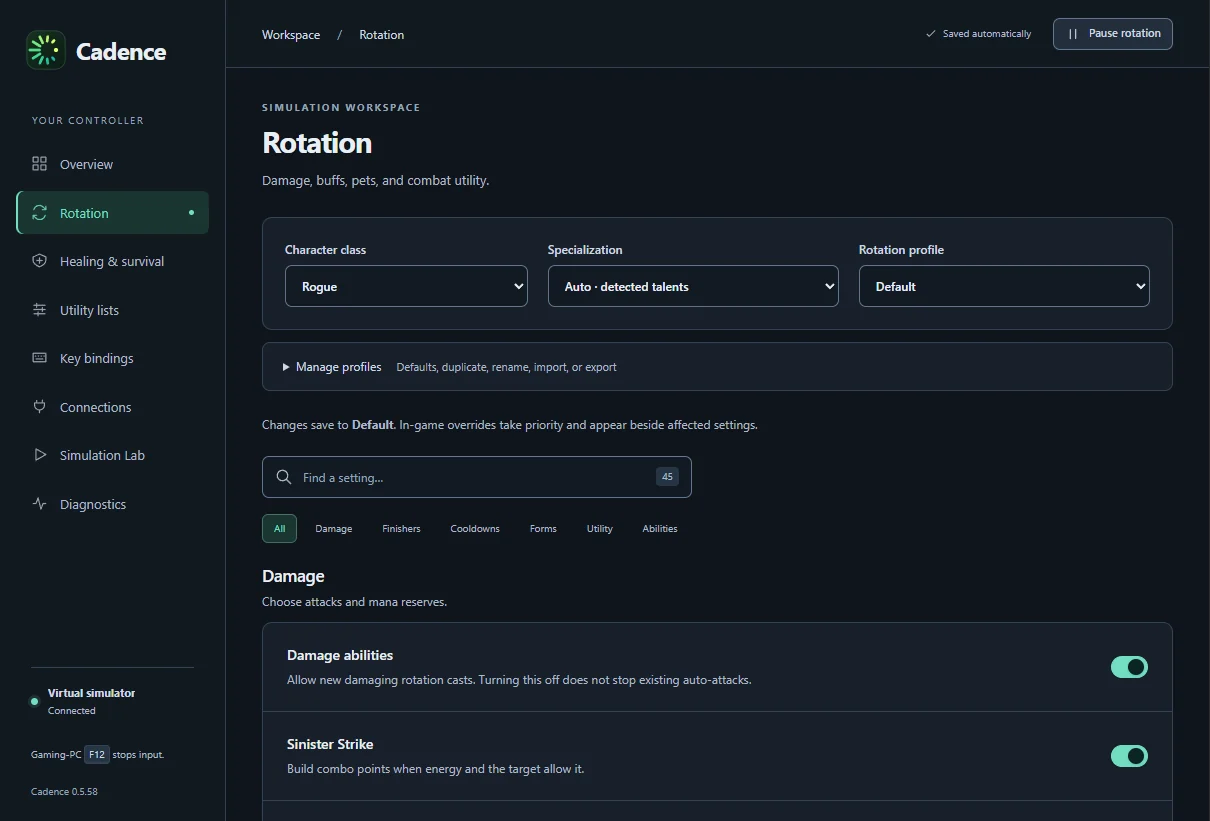Image resolution: width=1210 pixels, height=821 pixels.
Task: Open Simulation Lab page
Action: point(112,455)
